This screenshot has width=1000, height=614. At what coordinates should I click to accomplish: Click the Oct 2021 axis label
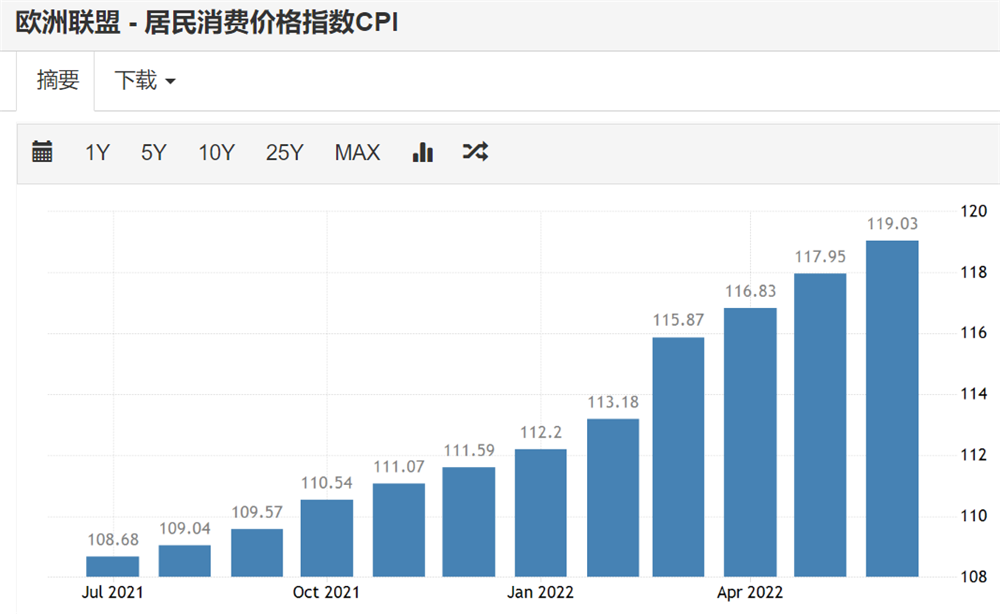[326, 592]
